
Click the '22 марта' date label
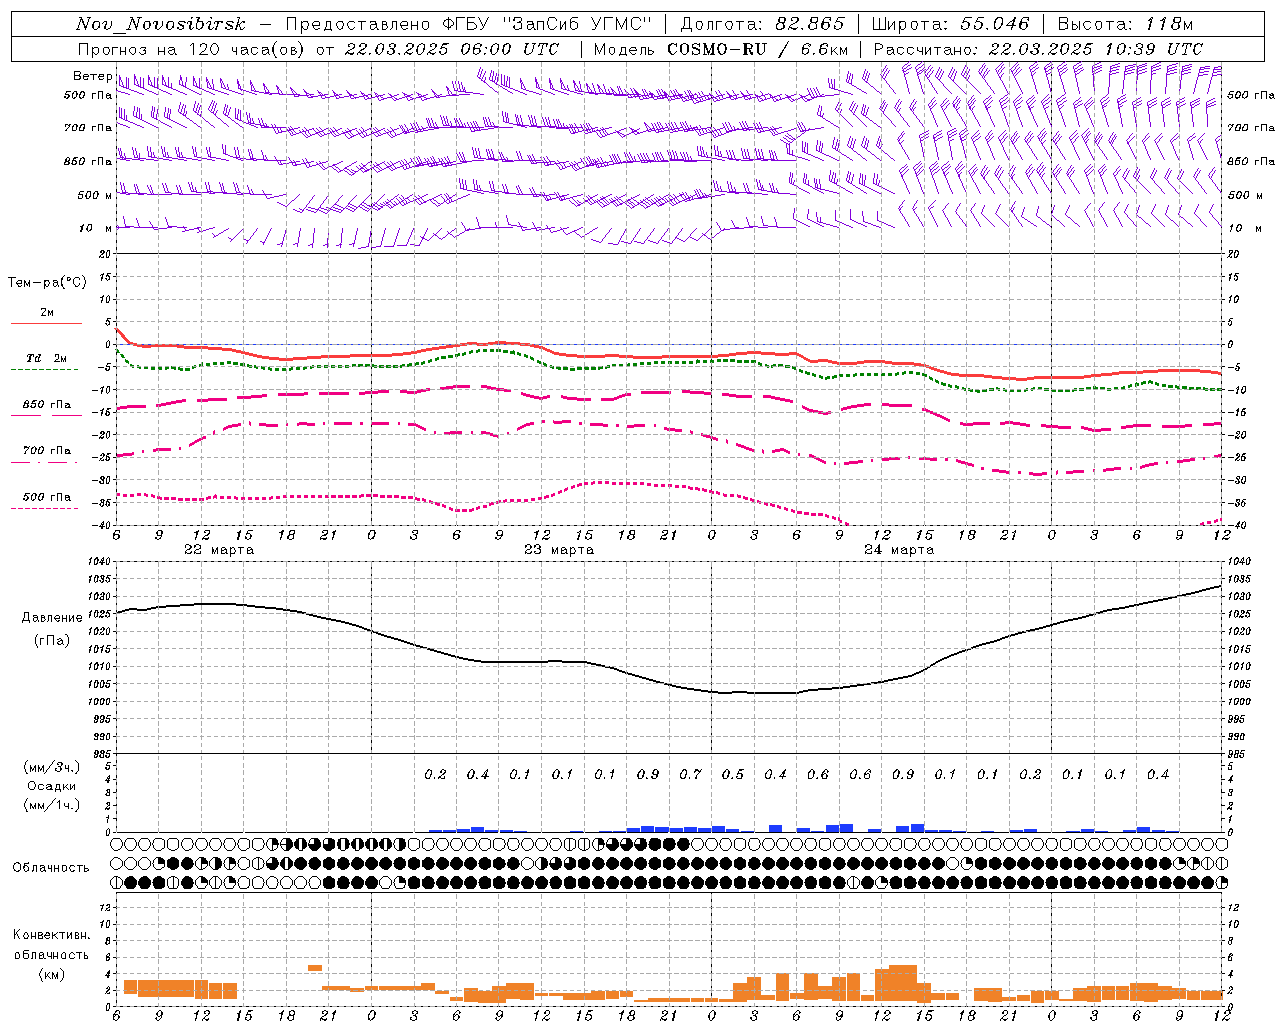[219, 550]
